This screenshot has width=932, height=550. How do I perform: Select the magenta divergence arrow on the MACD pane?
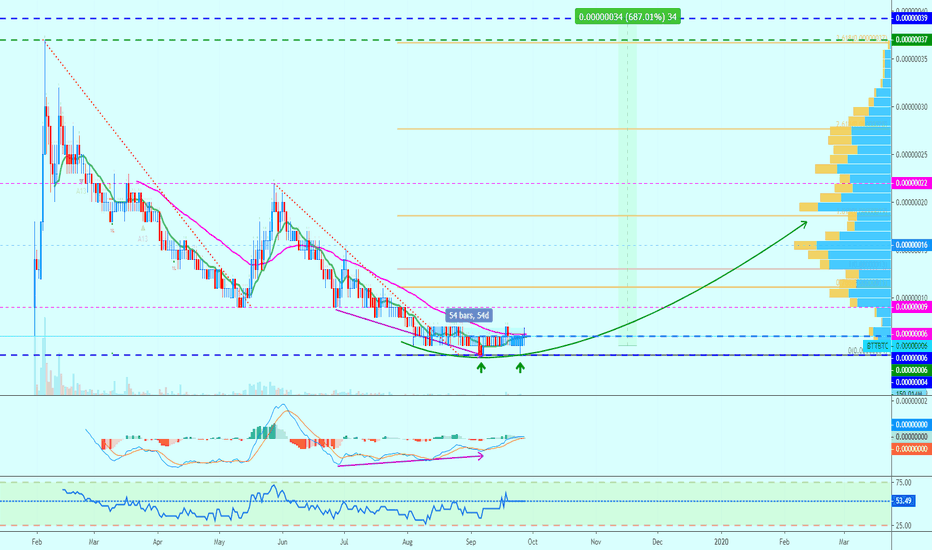(x=411, y=461)
